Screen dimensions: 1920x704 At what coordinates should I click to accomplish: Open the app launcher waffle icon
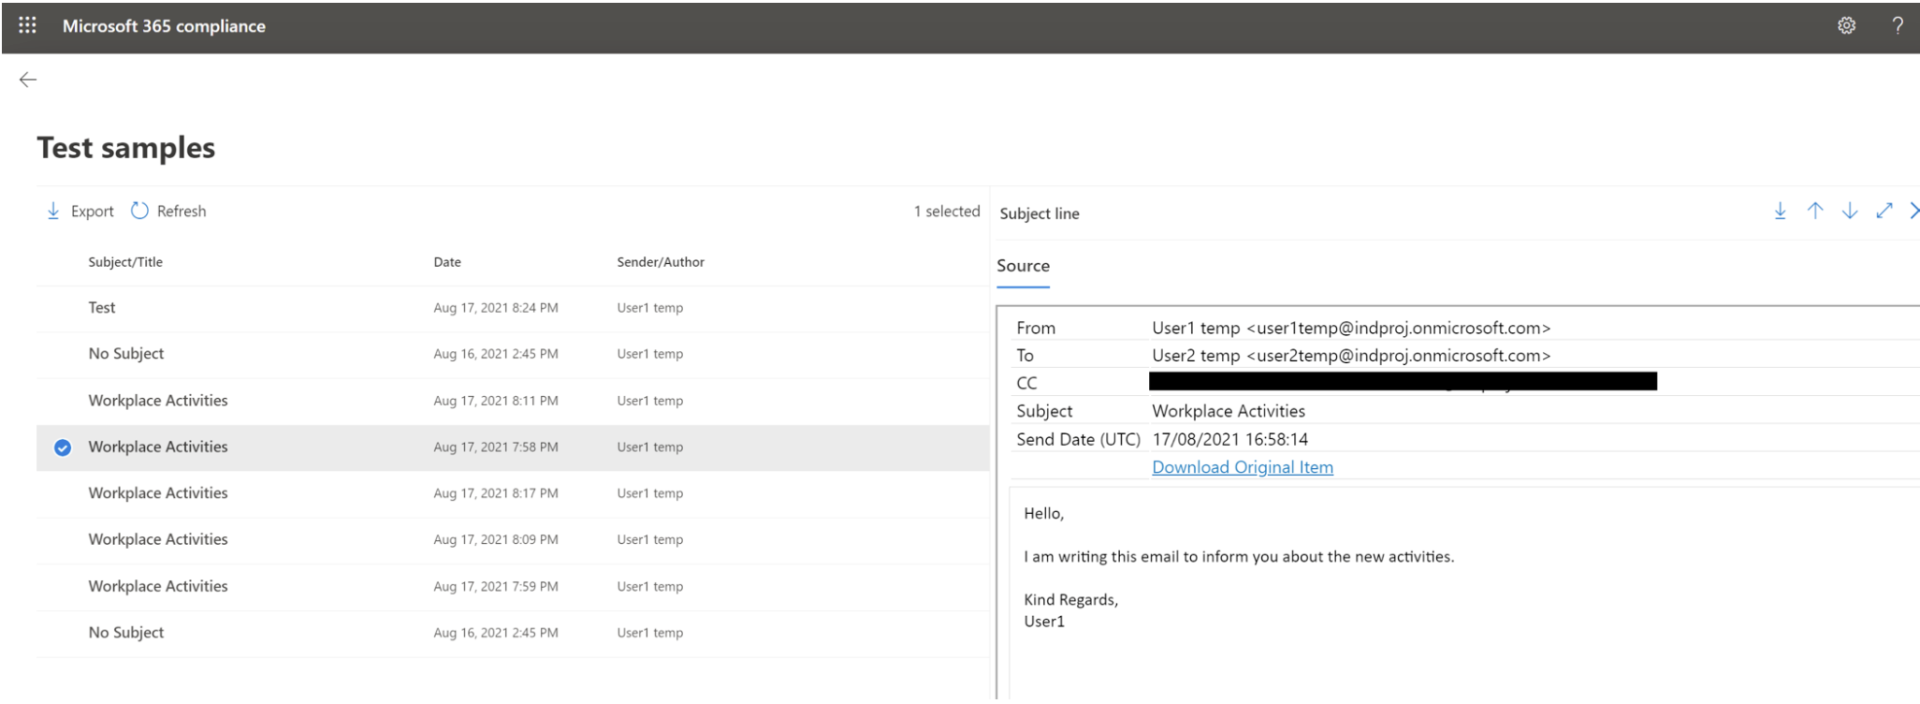27,25
